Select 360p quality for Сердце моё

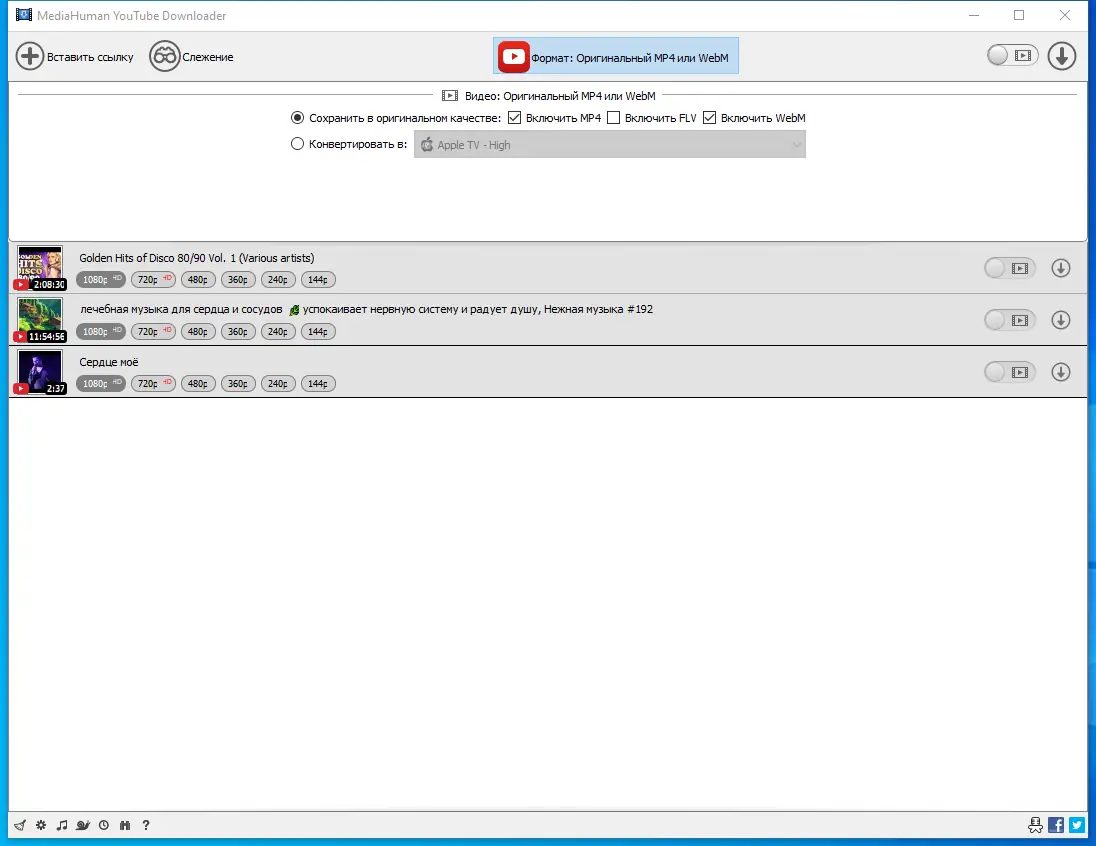[238, 384]
